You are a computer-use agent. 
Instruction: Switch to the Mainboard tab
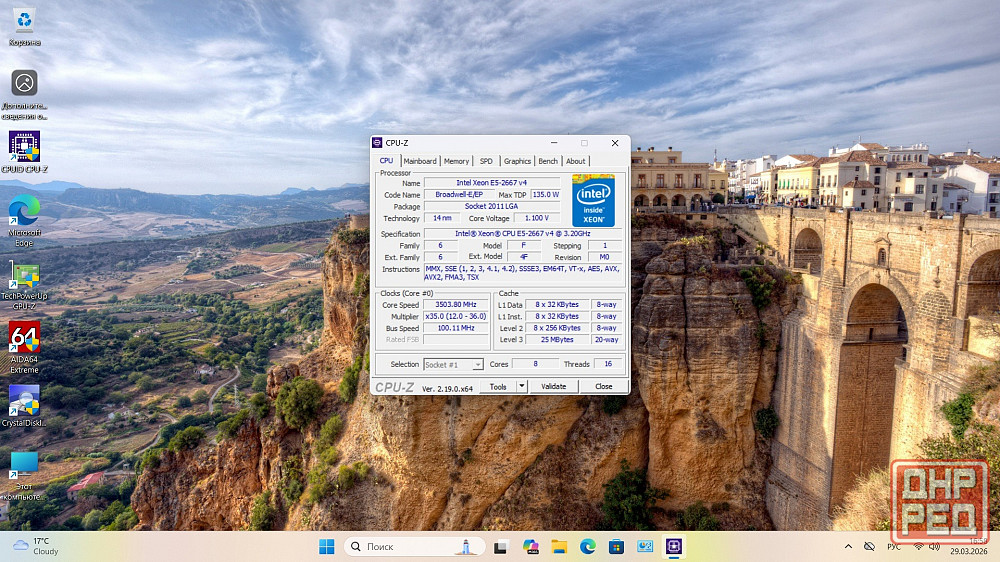click(x=420, y=161)
